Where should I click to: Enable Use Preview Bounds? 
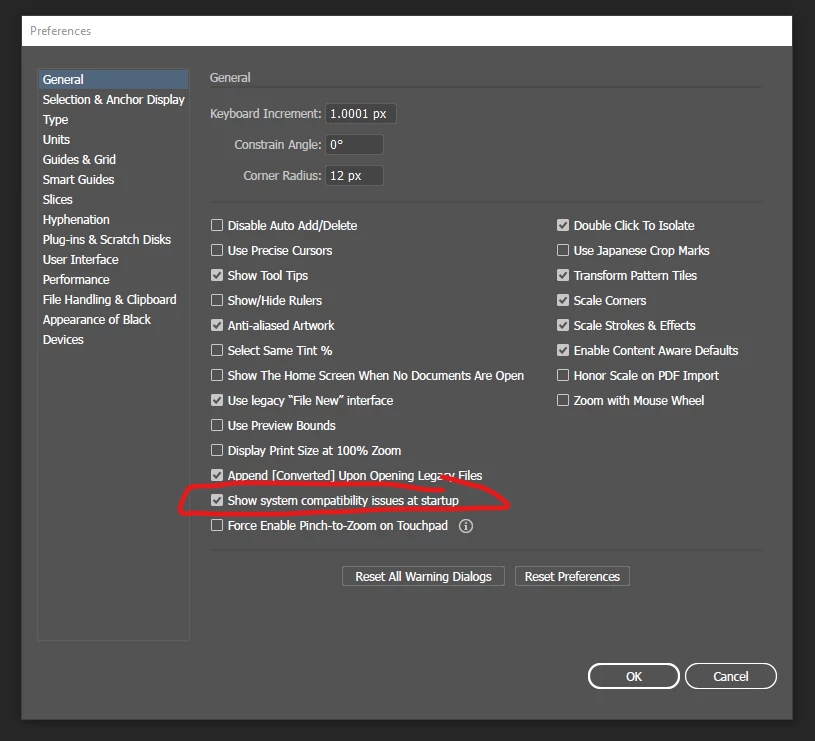(217, 425)
